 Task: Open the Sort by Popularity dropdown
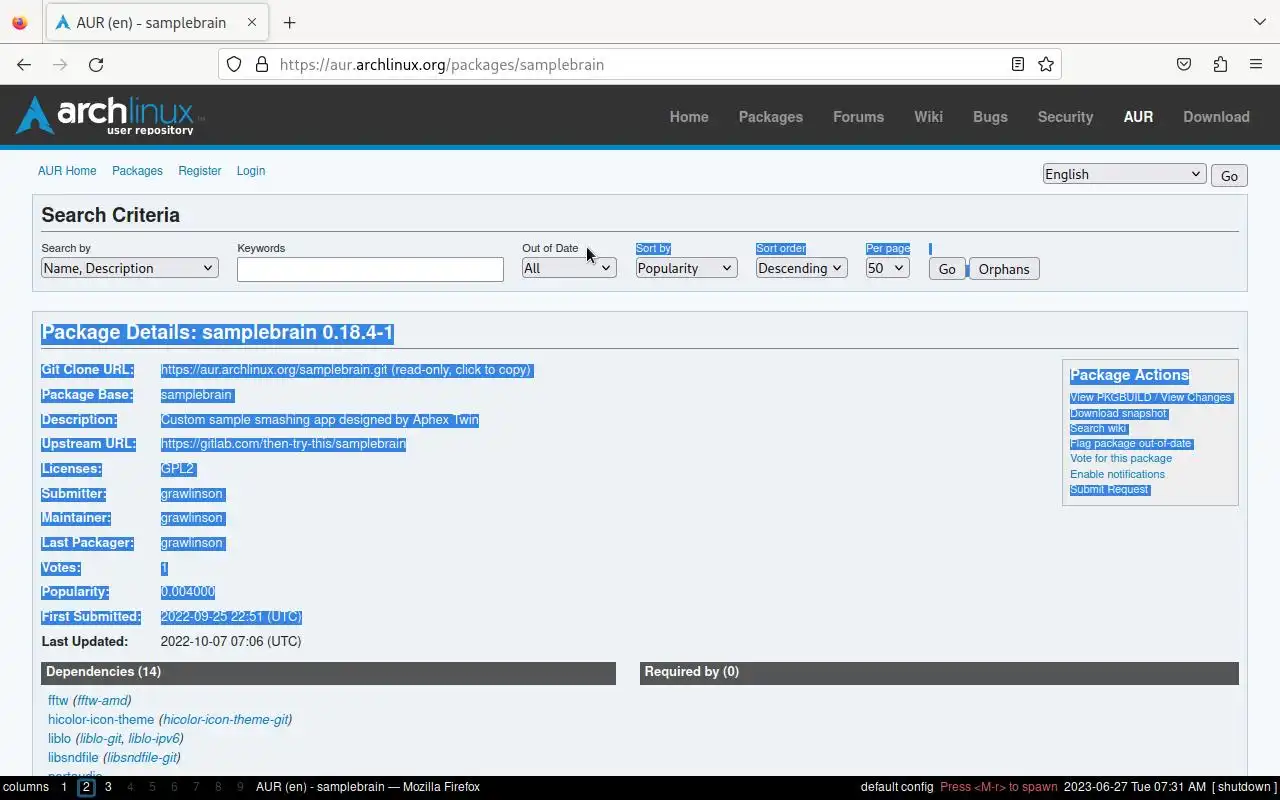coord(686,268)
